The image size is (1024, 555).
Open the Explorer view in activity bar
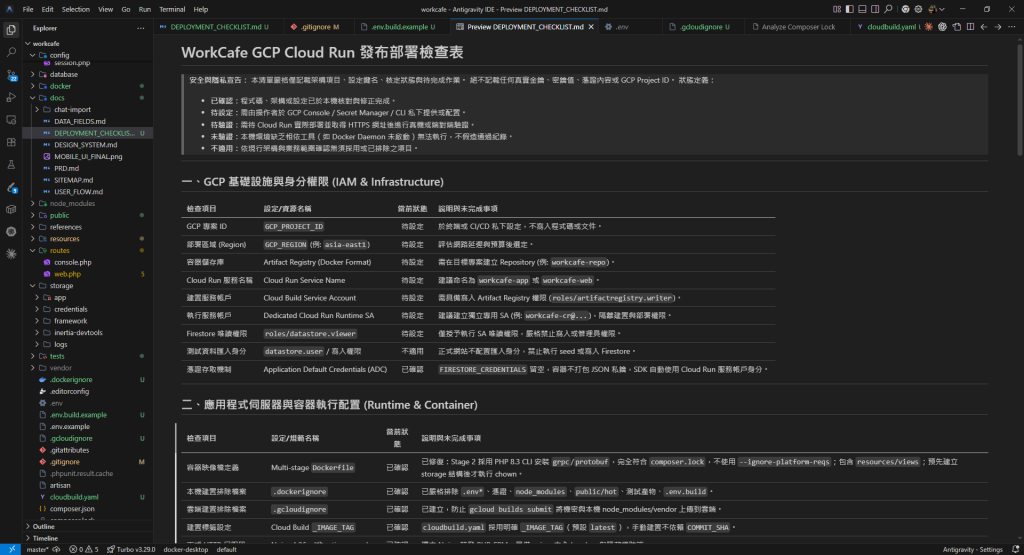coord(11,30)
